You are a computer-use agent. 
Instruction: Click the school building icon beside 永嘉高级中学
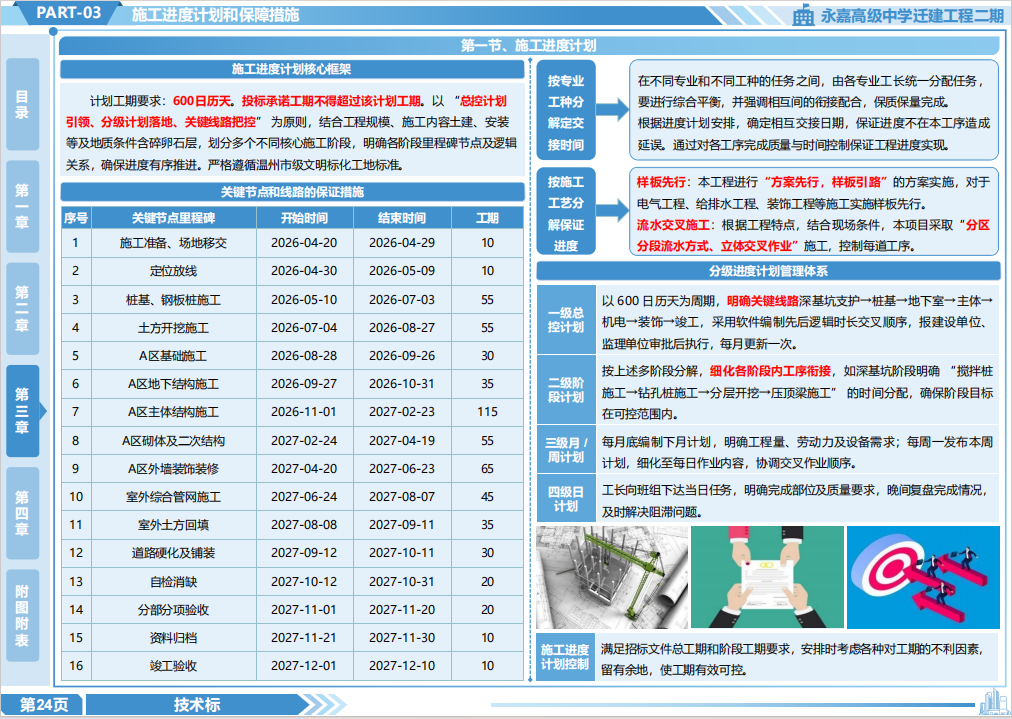(803, 15)
